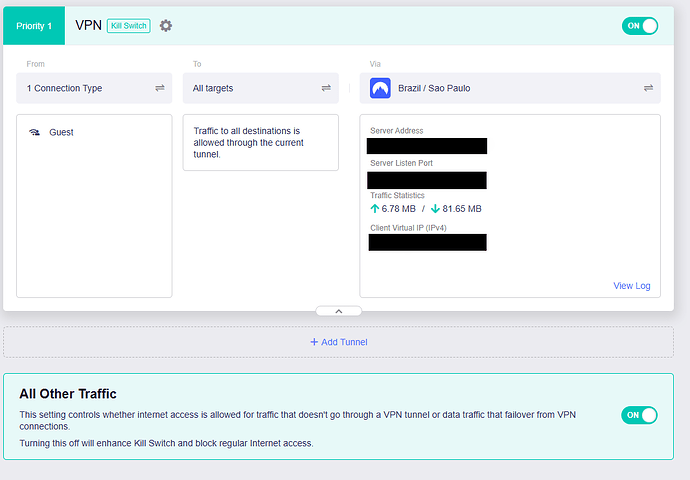690x480 pixels.
Task: Disable the All Other Traffic switch
Action: coord(640,415)
